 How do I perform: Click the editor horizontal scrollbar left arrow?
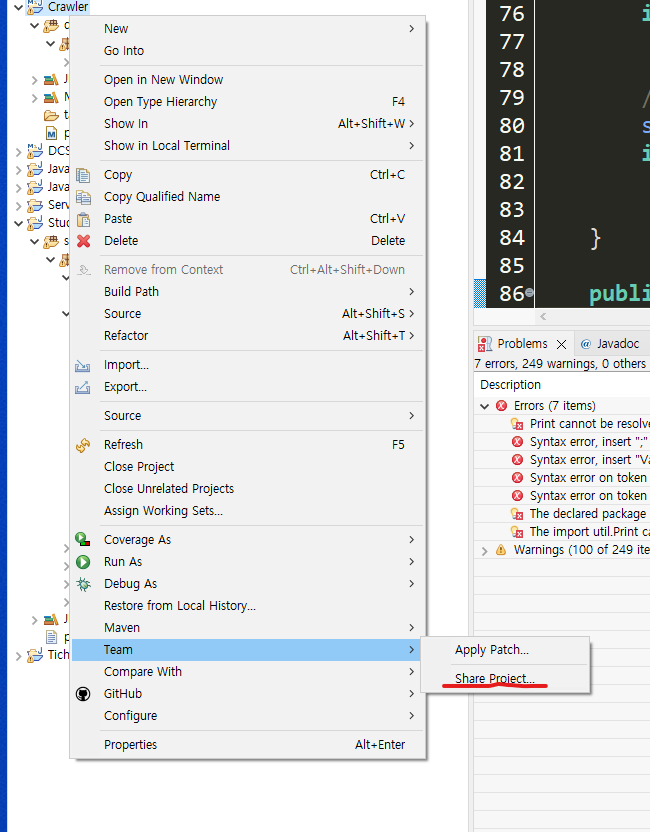tap(543, 317)
